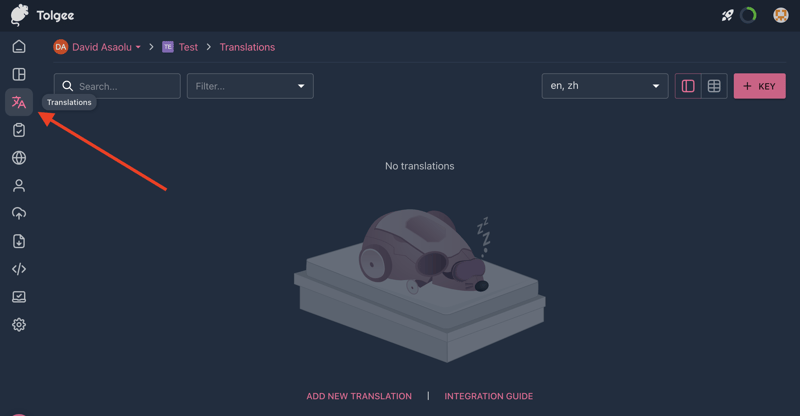Open the developer tools monitor icon
The width and height of the screenshot is (800, 416).
tap(19, 297)
